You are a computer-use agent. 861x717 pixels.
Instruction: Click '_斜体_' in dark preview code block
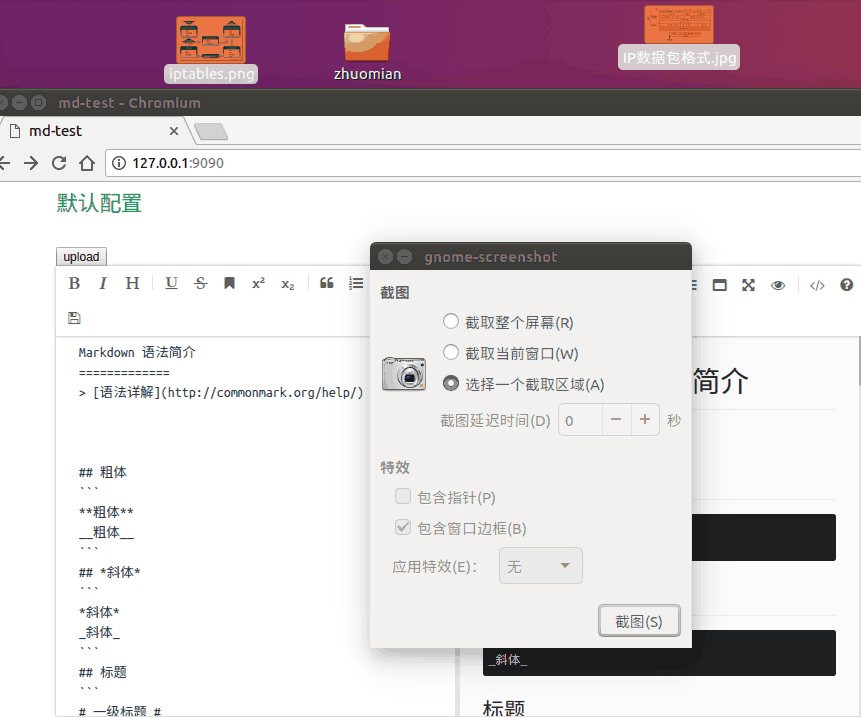pos(508,659)
